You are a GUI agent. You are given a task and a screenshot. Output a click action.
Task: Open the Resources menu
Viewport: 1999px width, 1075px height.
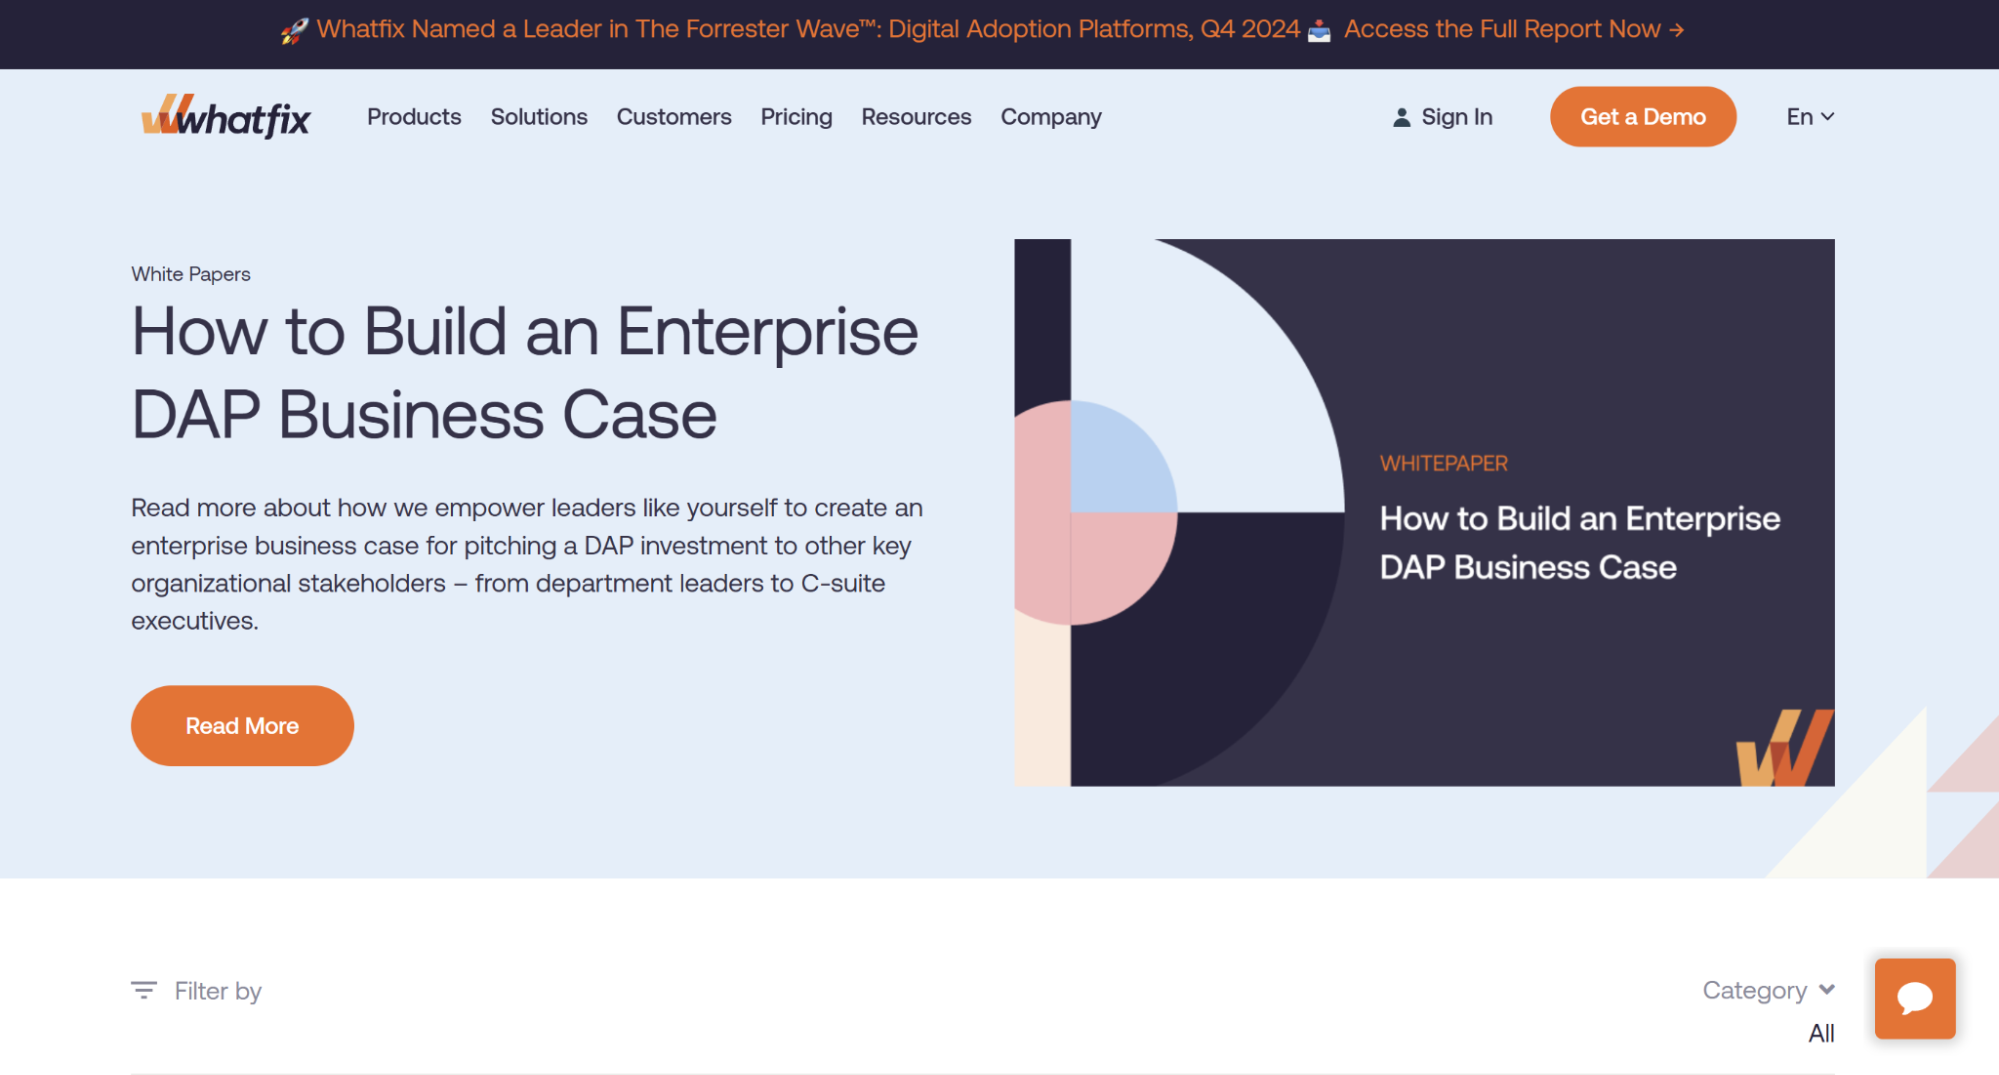coord(916,117)
